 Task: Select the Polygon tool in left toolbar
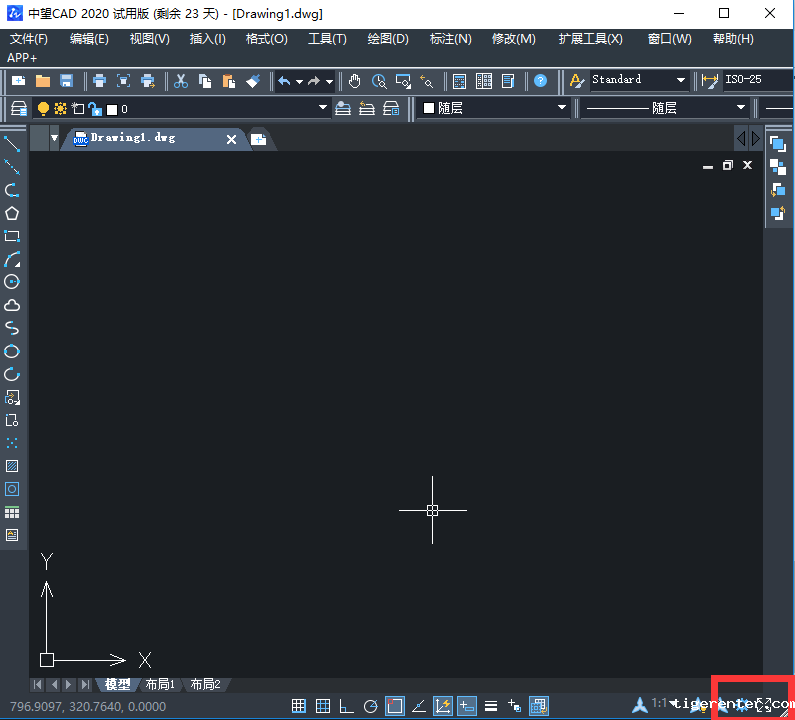click(12, 213)
